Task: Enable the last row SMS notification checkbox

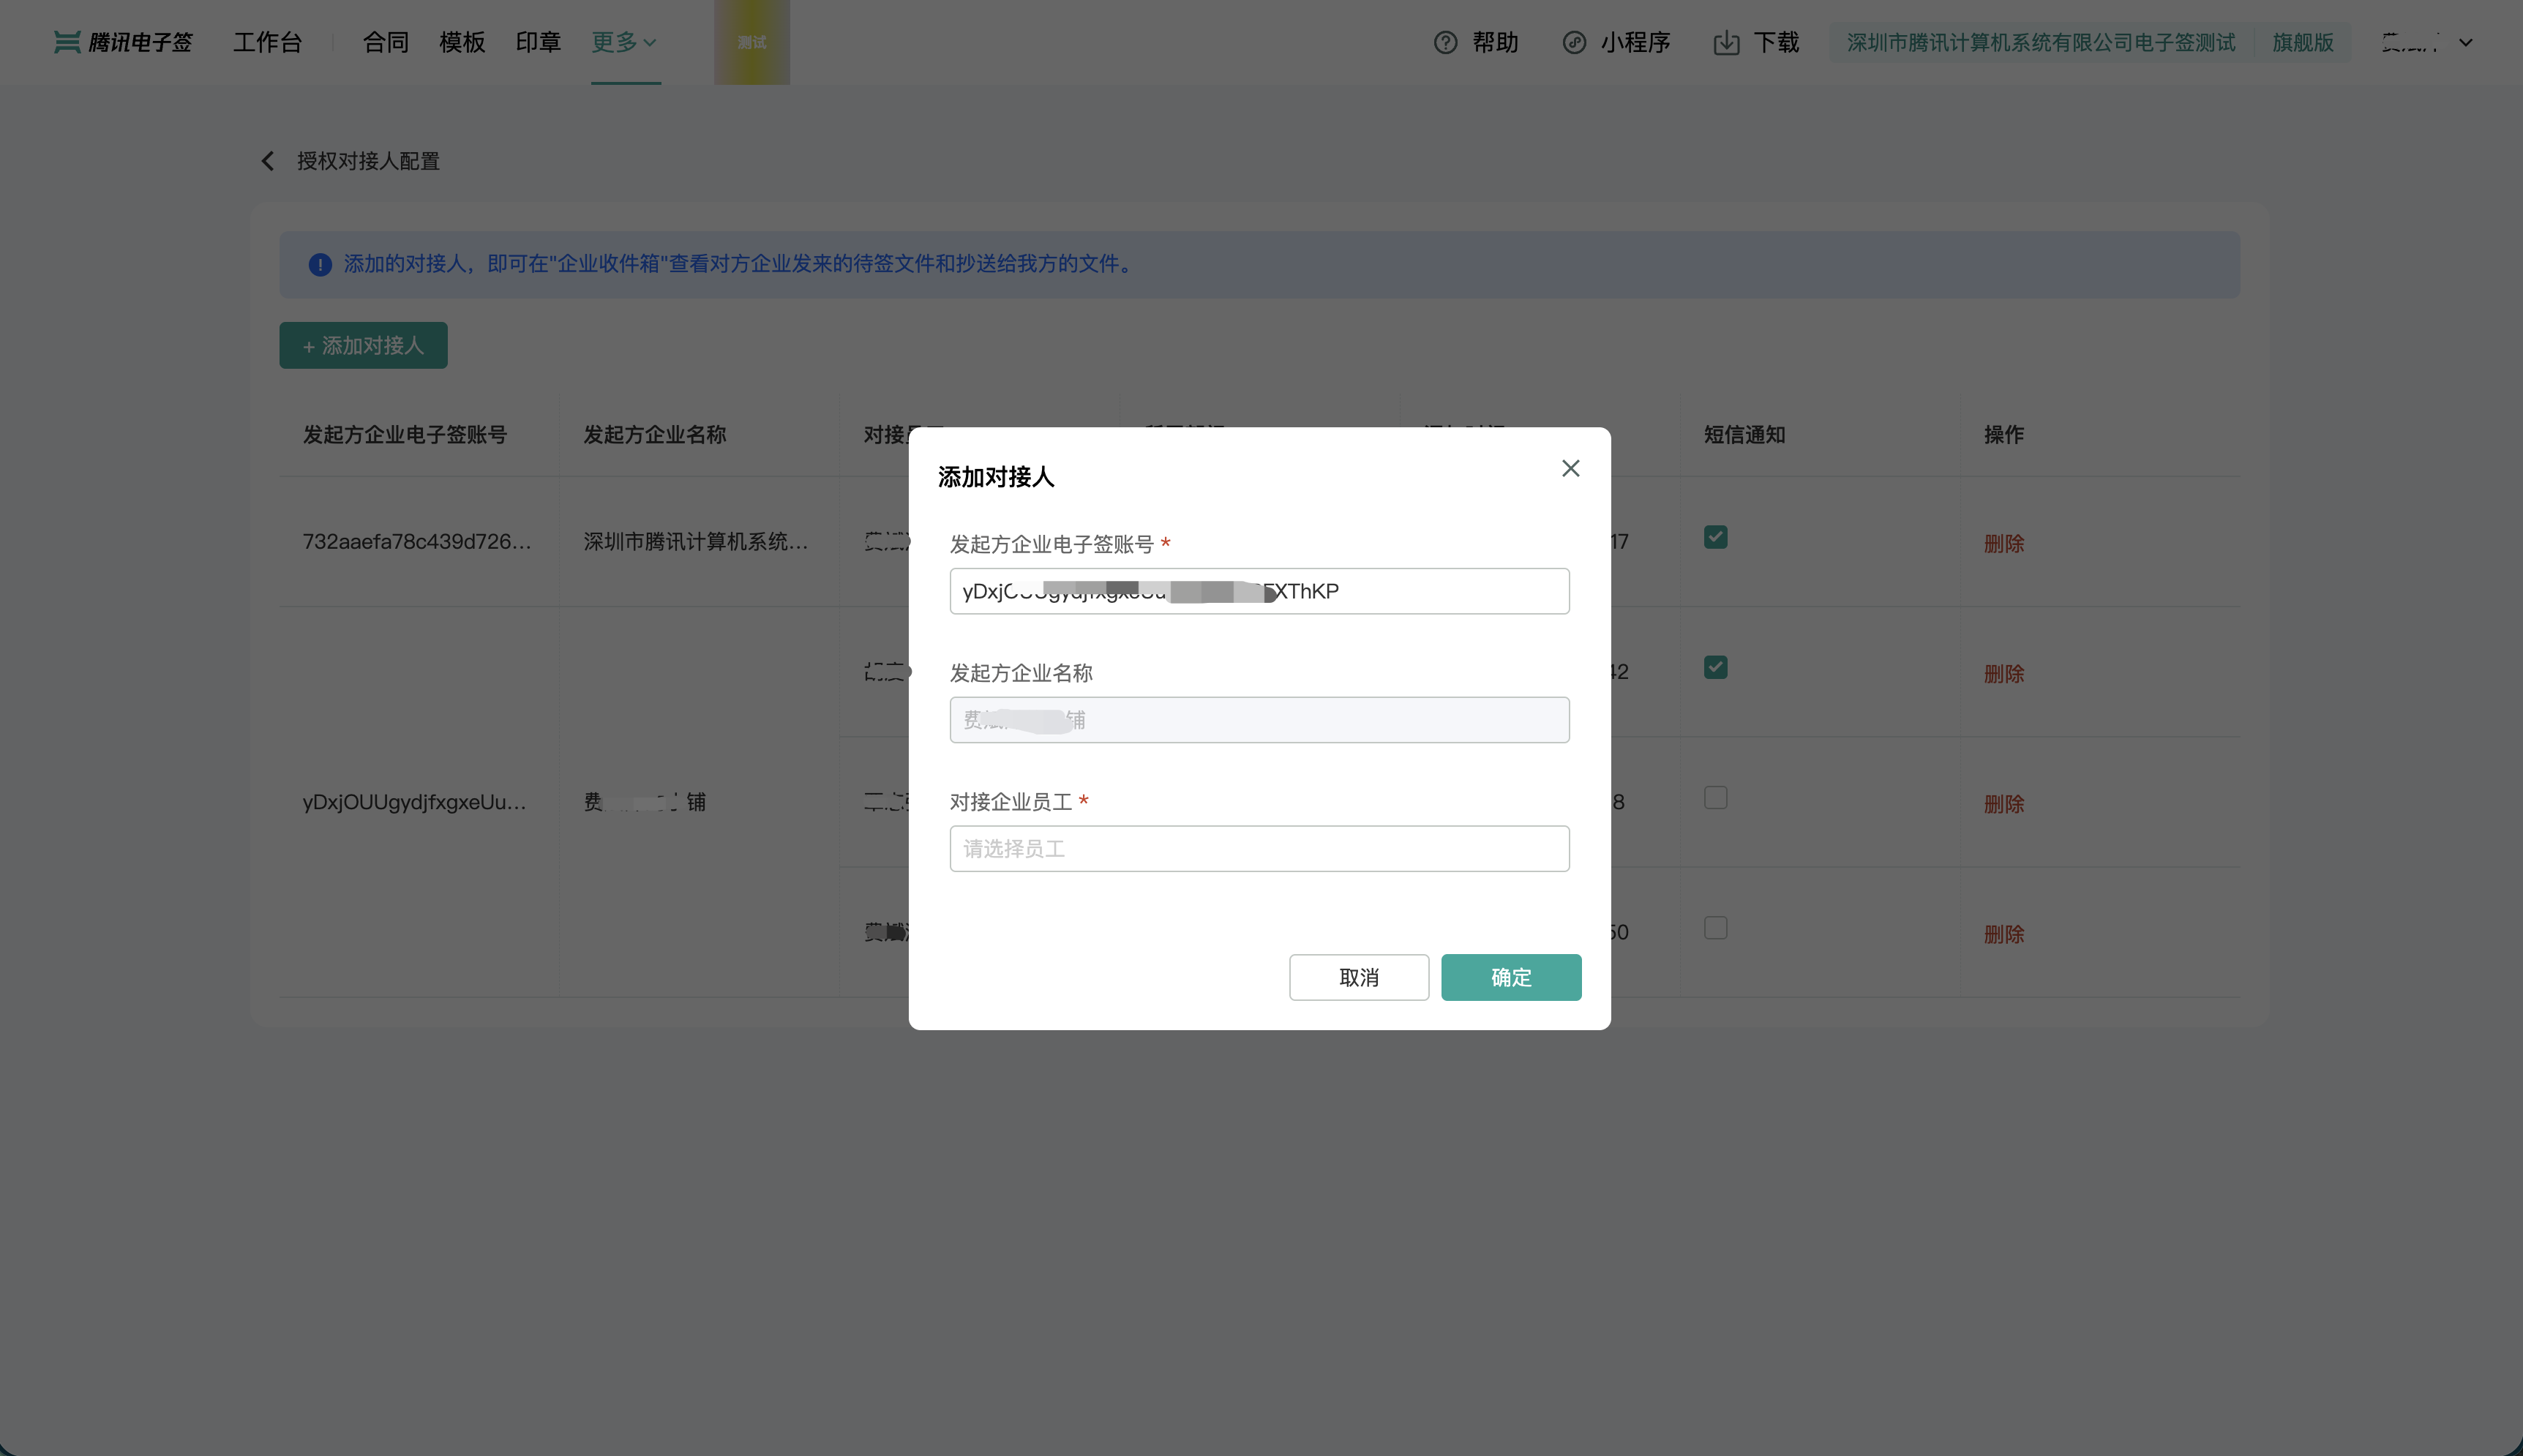Action: (x=1715, y=927)
